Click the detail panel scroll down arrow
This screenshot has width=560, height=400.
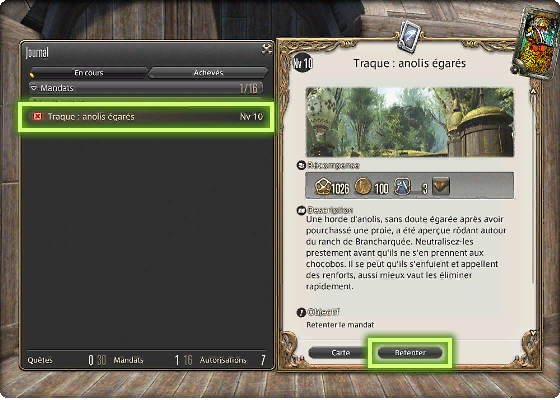pyautogui.click(x=533, y=333)
